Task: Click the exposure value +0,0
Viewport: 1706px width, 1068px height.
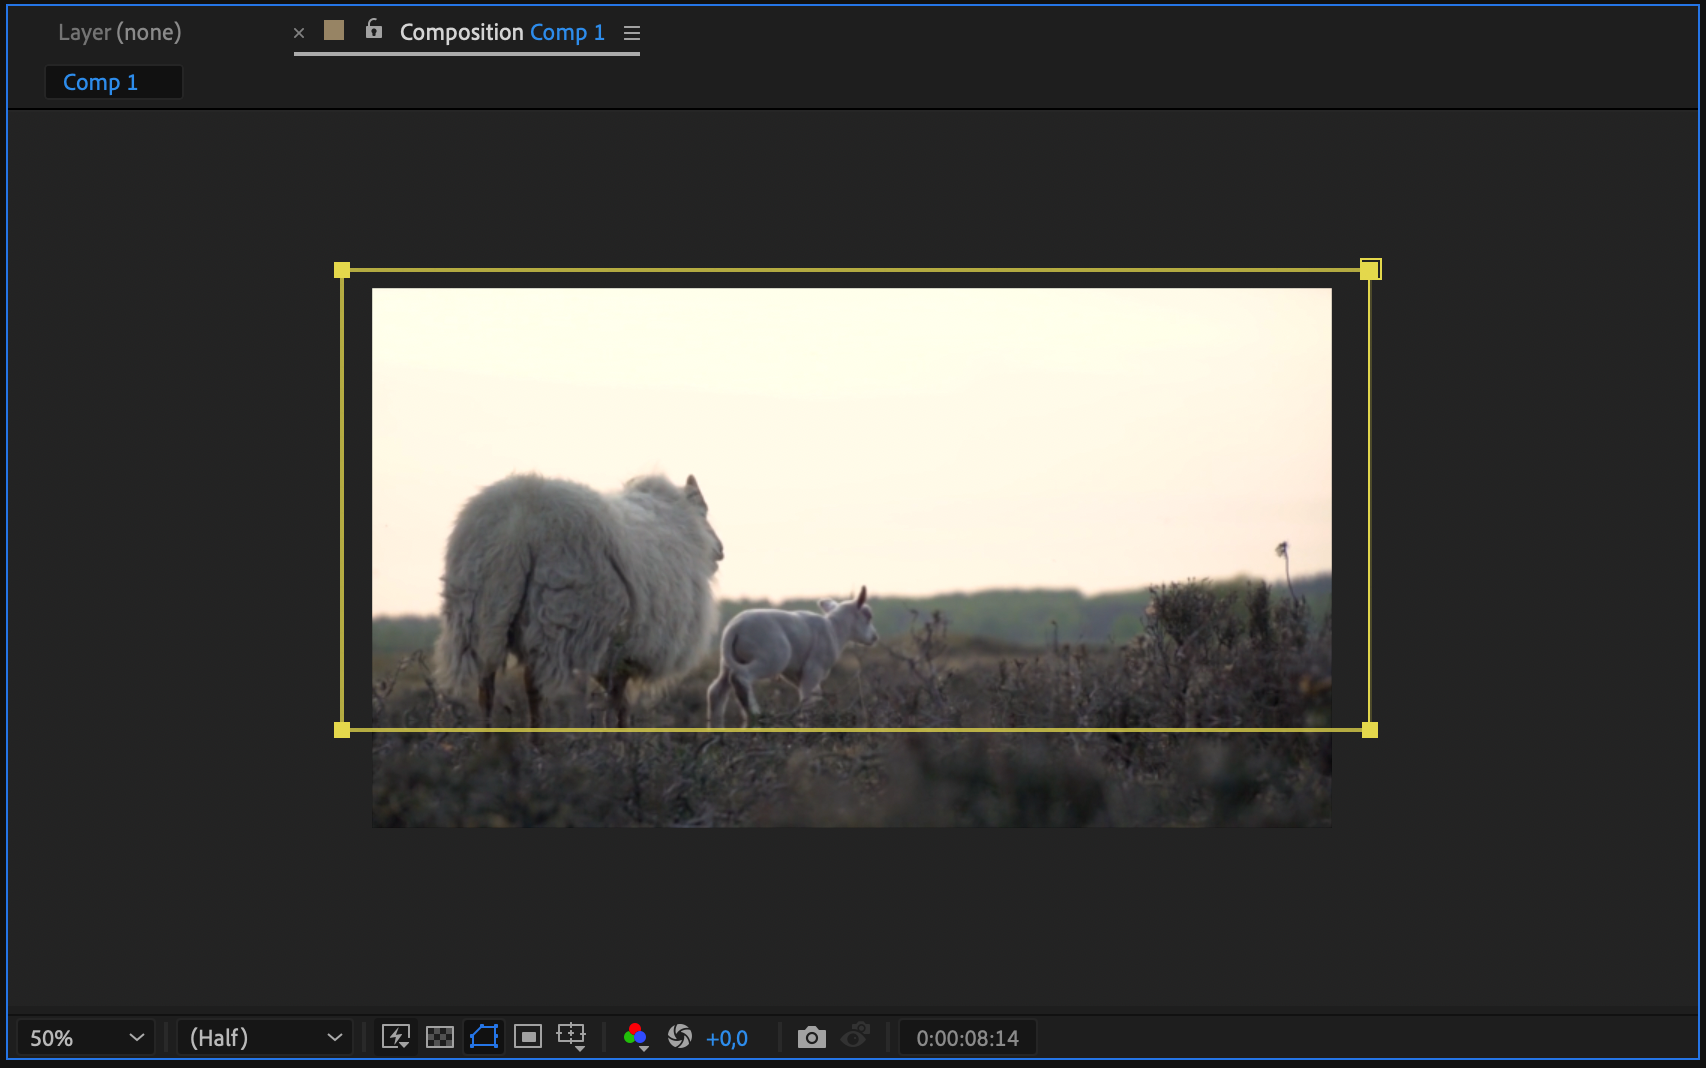Action: point(727,1039)
